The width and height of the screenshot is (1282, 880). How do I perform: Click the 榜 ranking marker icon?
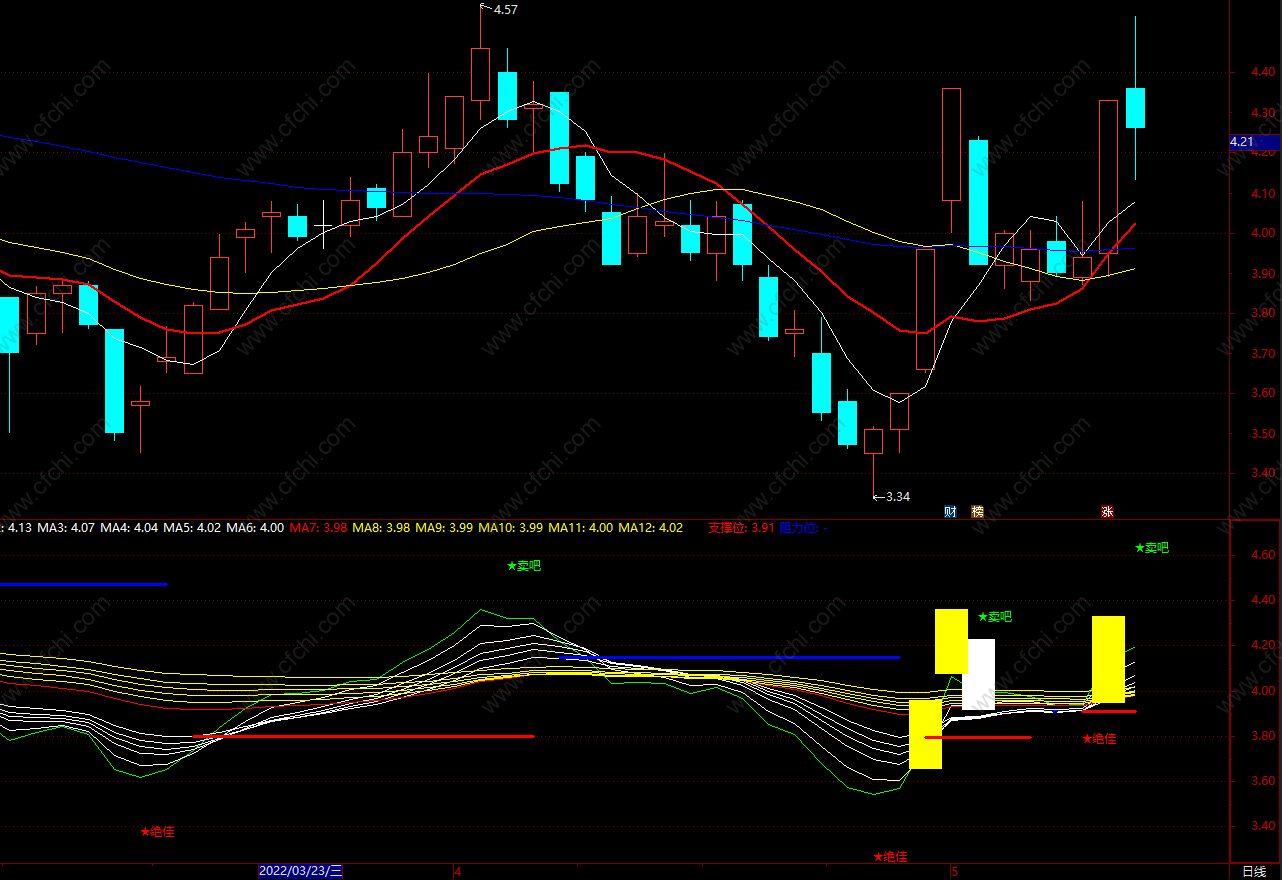977,512
